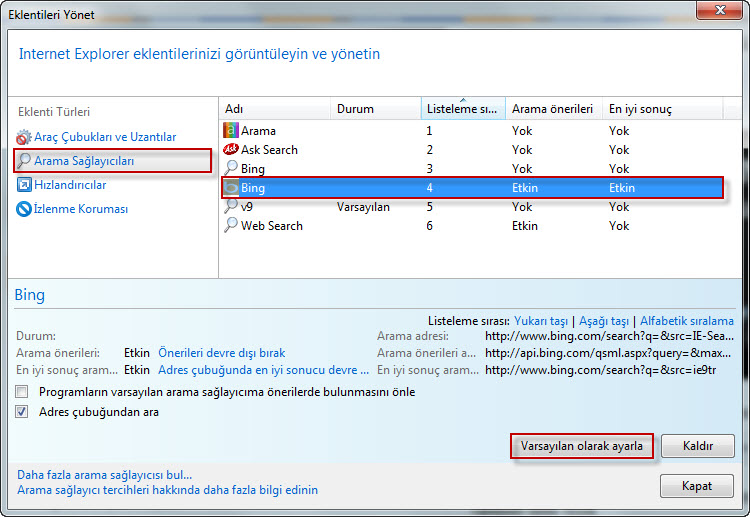
Task: Sort by the Durum column header
Action: click(375, 109)
